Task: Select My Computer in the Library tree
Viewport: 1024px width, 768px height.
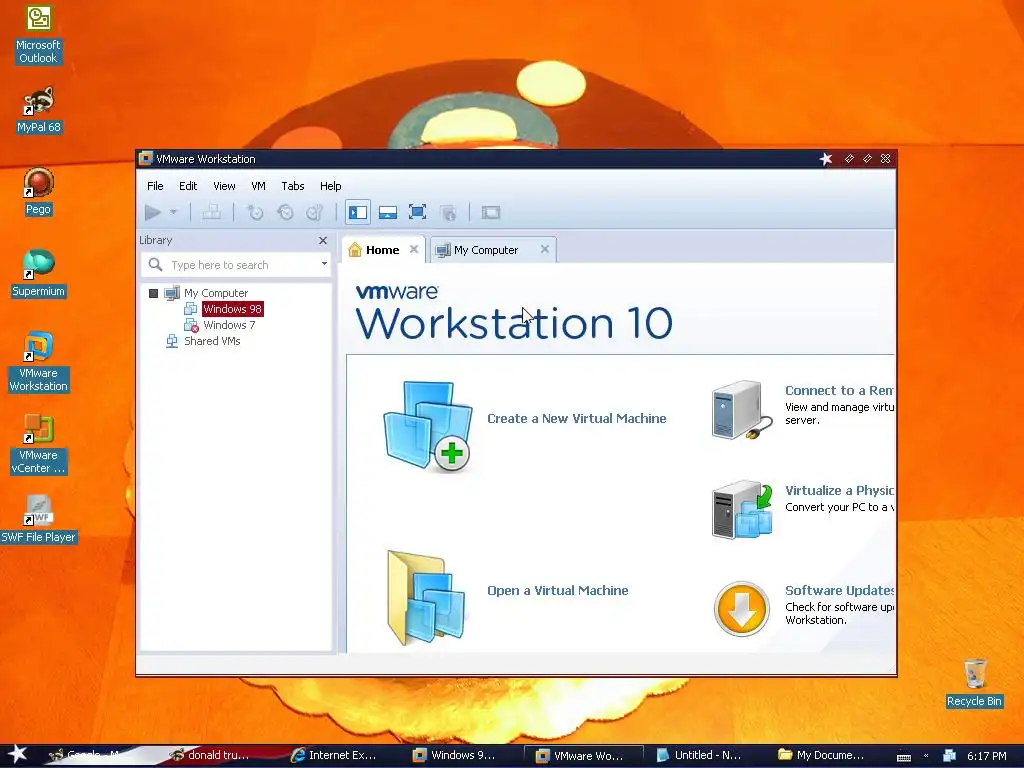Action: (x=216, y=293)
